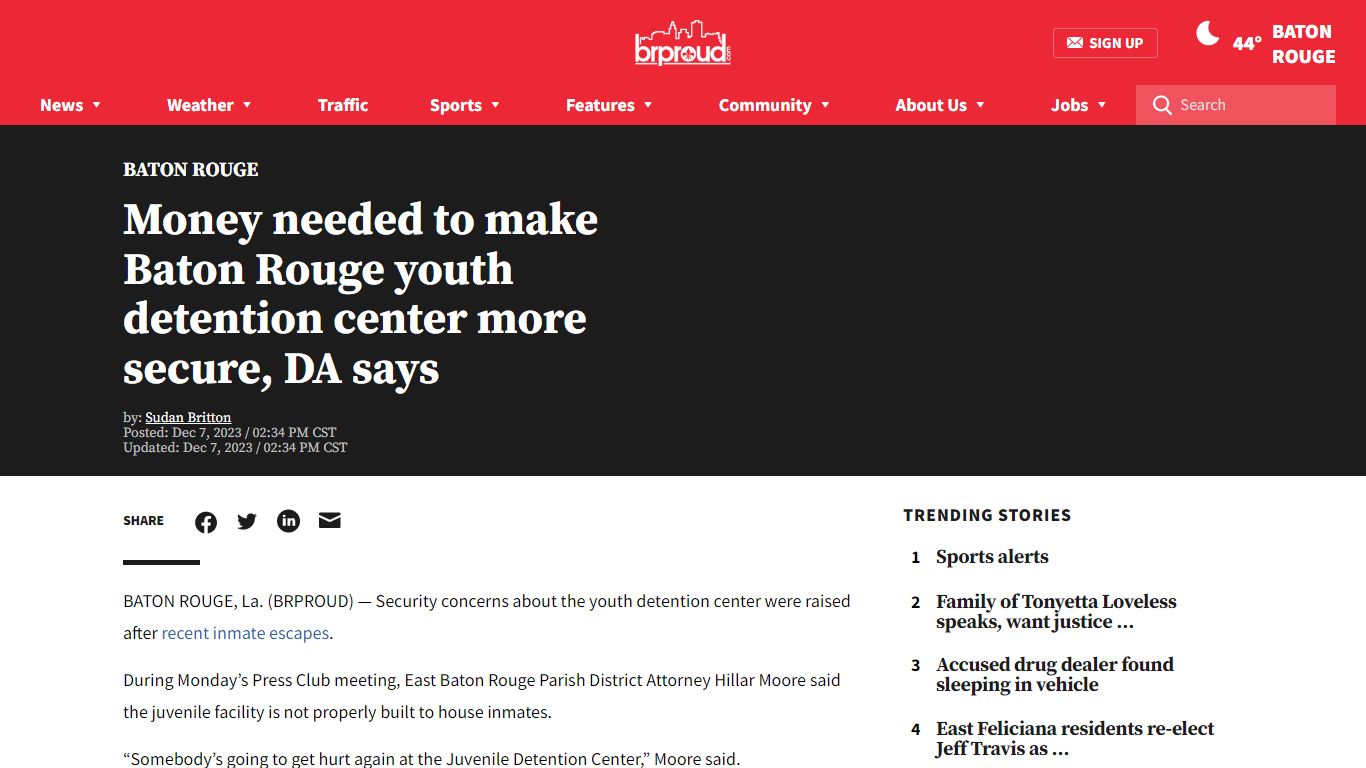This screenshot has width=1366, height=768.
Task: Expand the News menu arrow
Action: click(97, 105)
